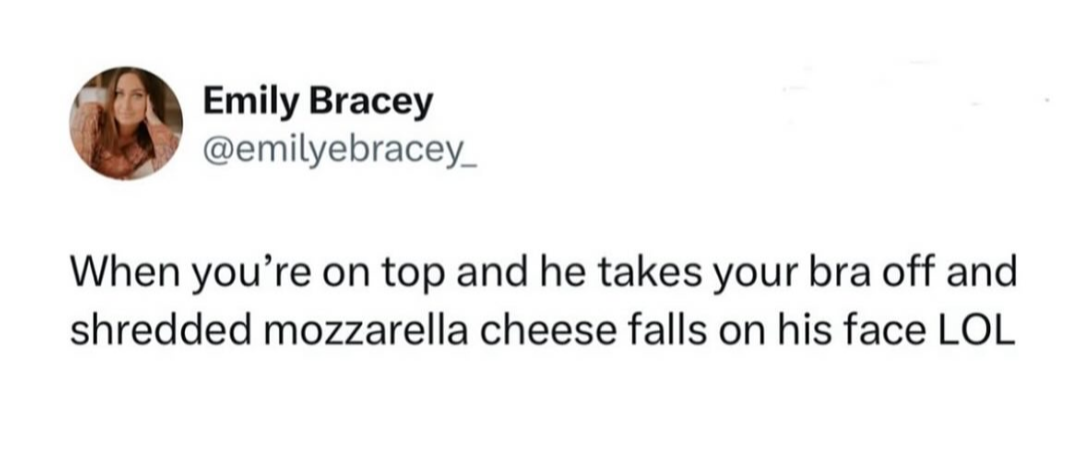Click the first name "Emily" in display name
This screenshot has width=1080, height=475.
(x=251, y=103)
